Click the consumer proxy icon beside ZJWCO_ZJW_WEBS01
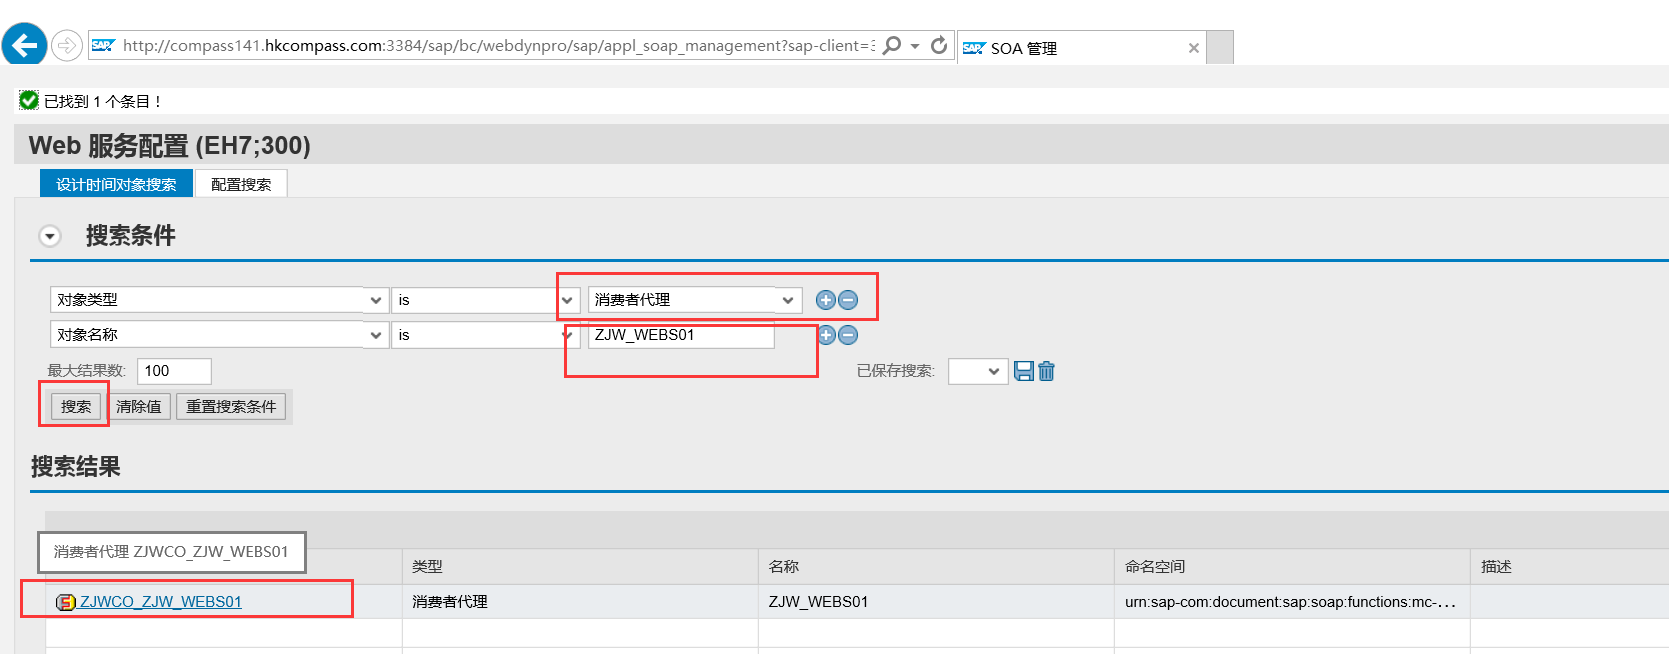Screen dimensions: 1669x654 66,602
